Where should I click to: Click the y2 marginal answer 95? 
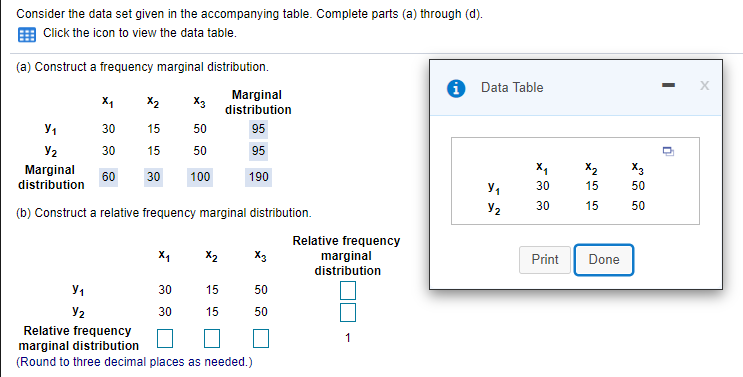coord(258,151)
